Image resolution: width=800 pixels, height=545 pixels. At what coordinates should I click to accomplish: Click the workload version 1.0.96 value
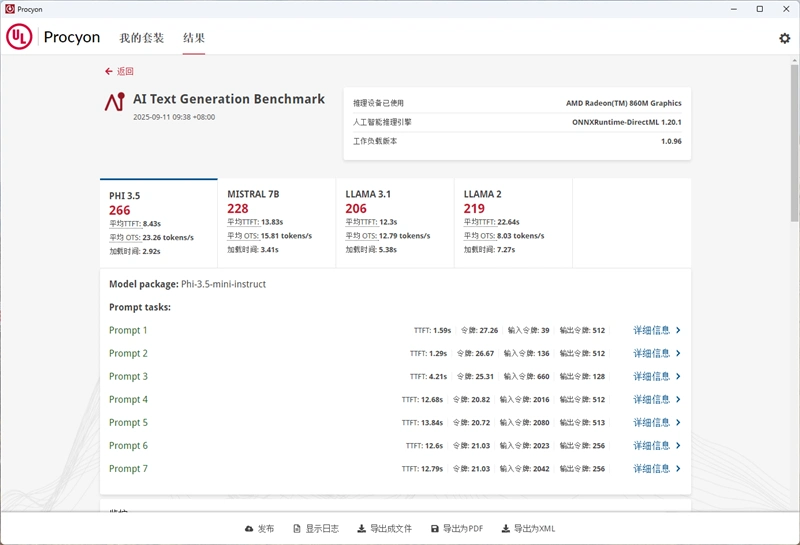pos(671,141)
